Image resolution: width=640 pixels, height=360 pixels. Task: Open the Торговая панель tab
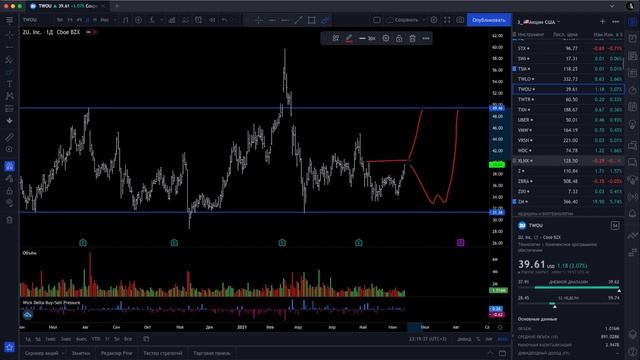click(x=212, y=353)
